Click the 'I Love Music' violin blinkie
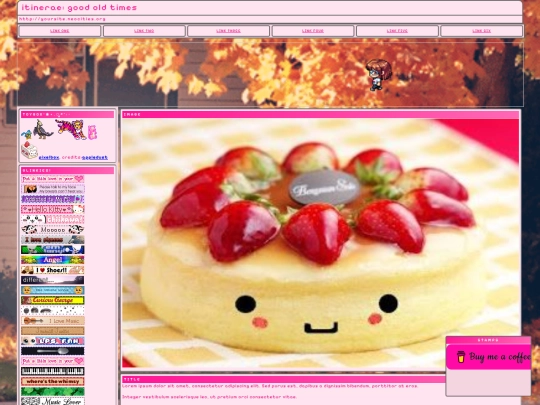 coord(52,321)
